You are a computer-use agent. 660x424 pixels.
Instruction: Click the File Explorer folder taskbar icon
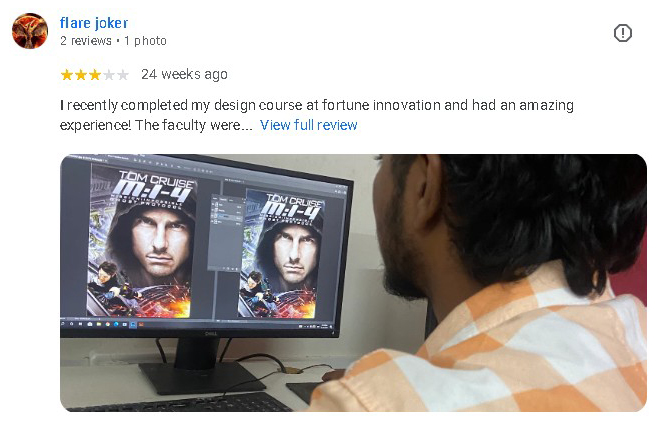coord(99,324)
